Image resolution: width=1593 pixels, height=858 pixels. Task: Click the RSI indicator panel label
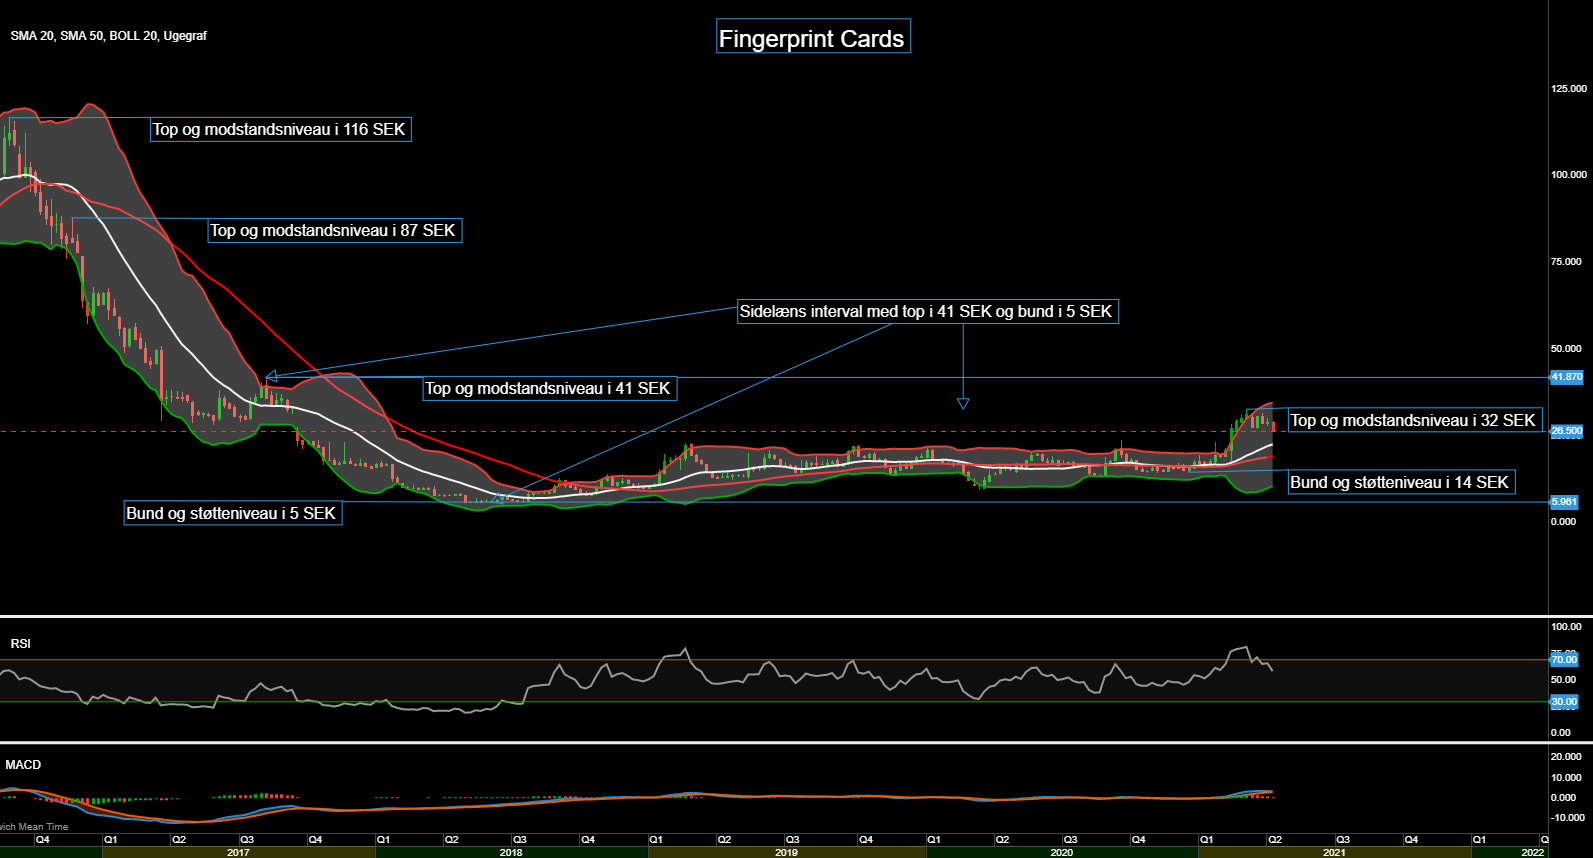[x=20, y=644]
